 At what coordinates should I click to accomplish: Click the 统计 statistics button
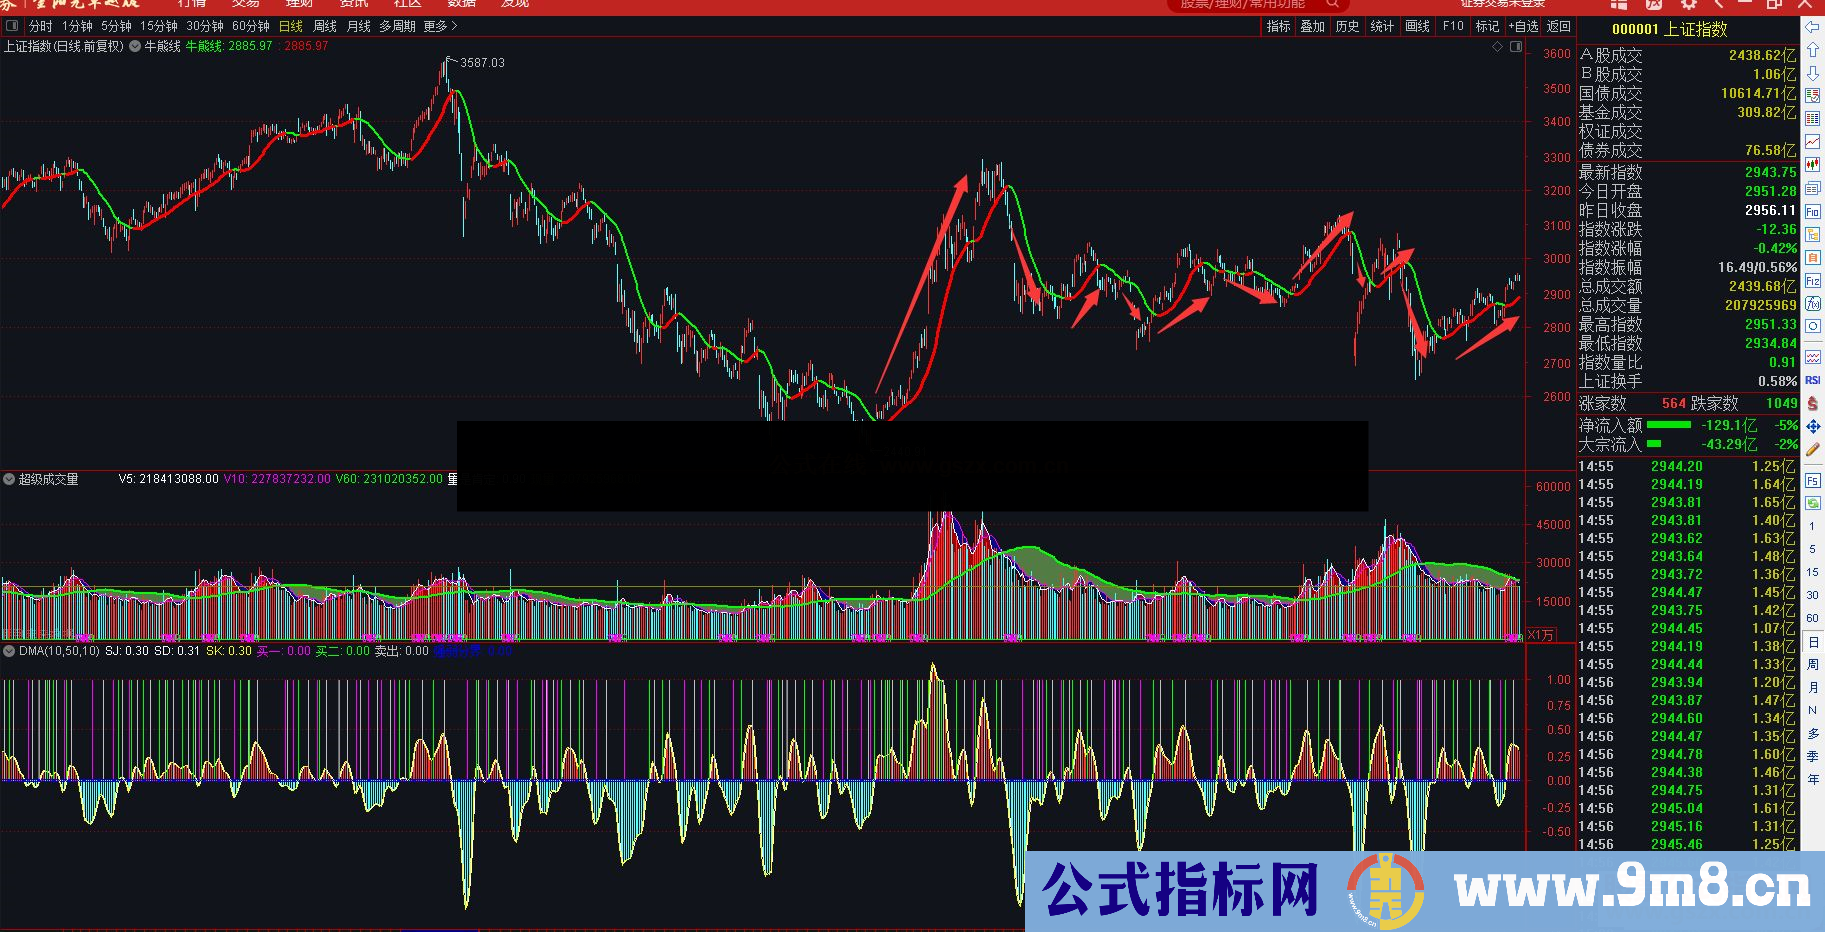coord(1382,27)
